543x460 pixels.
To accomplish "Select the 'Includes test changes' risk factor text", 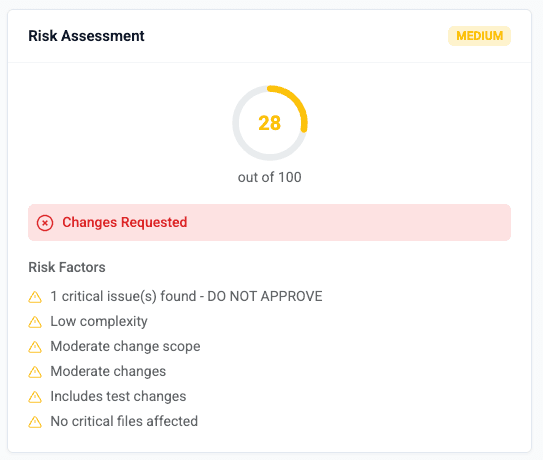I will tap(118, 396).
